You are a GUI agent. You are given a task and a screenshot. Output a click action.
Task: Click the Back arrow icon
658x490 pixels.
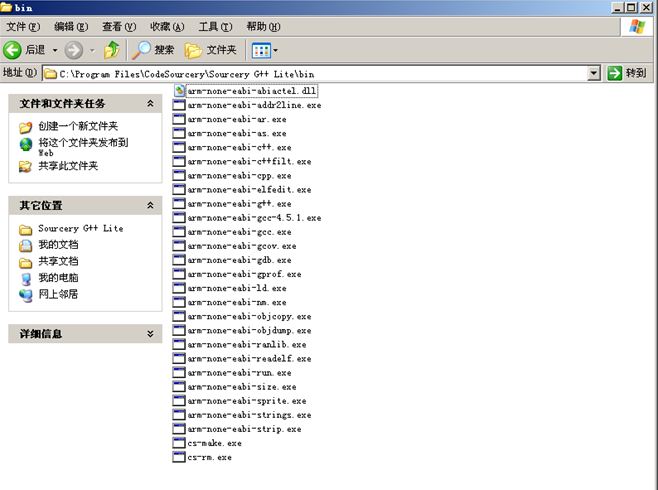click(12, 50)
